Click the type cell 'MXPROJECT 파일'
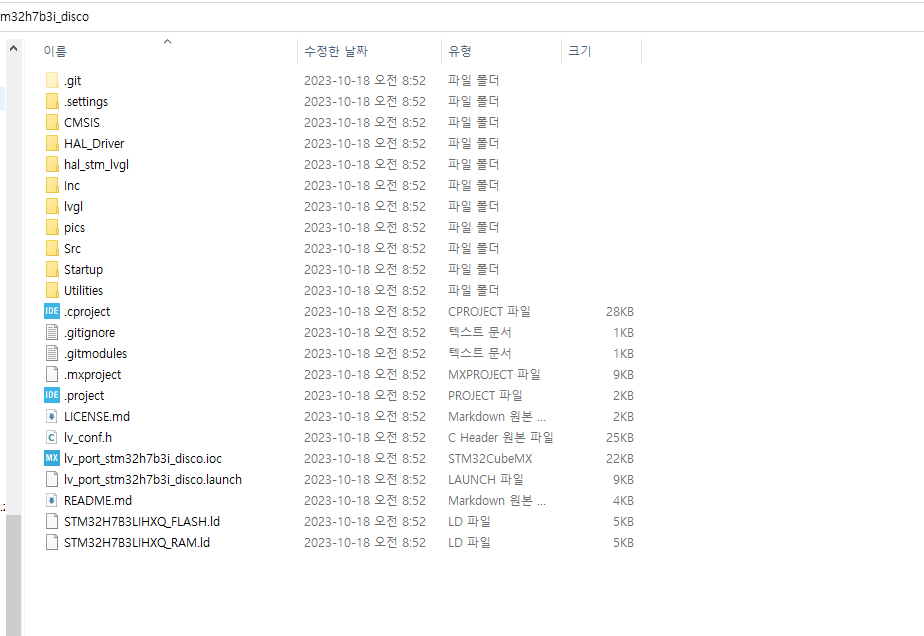 tap(494, 374)
